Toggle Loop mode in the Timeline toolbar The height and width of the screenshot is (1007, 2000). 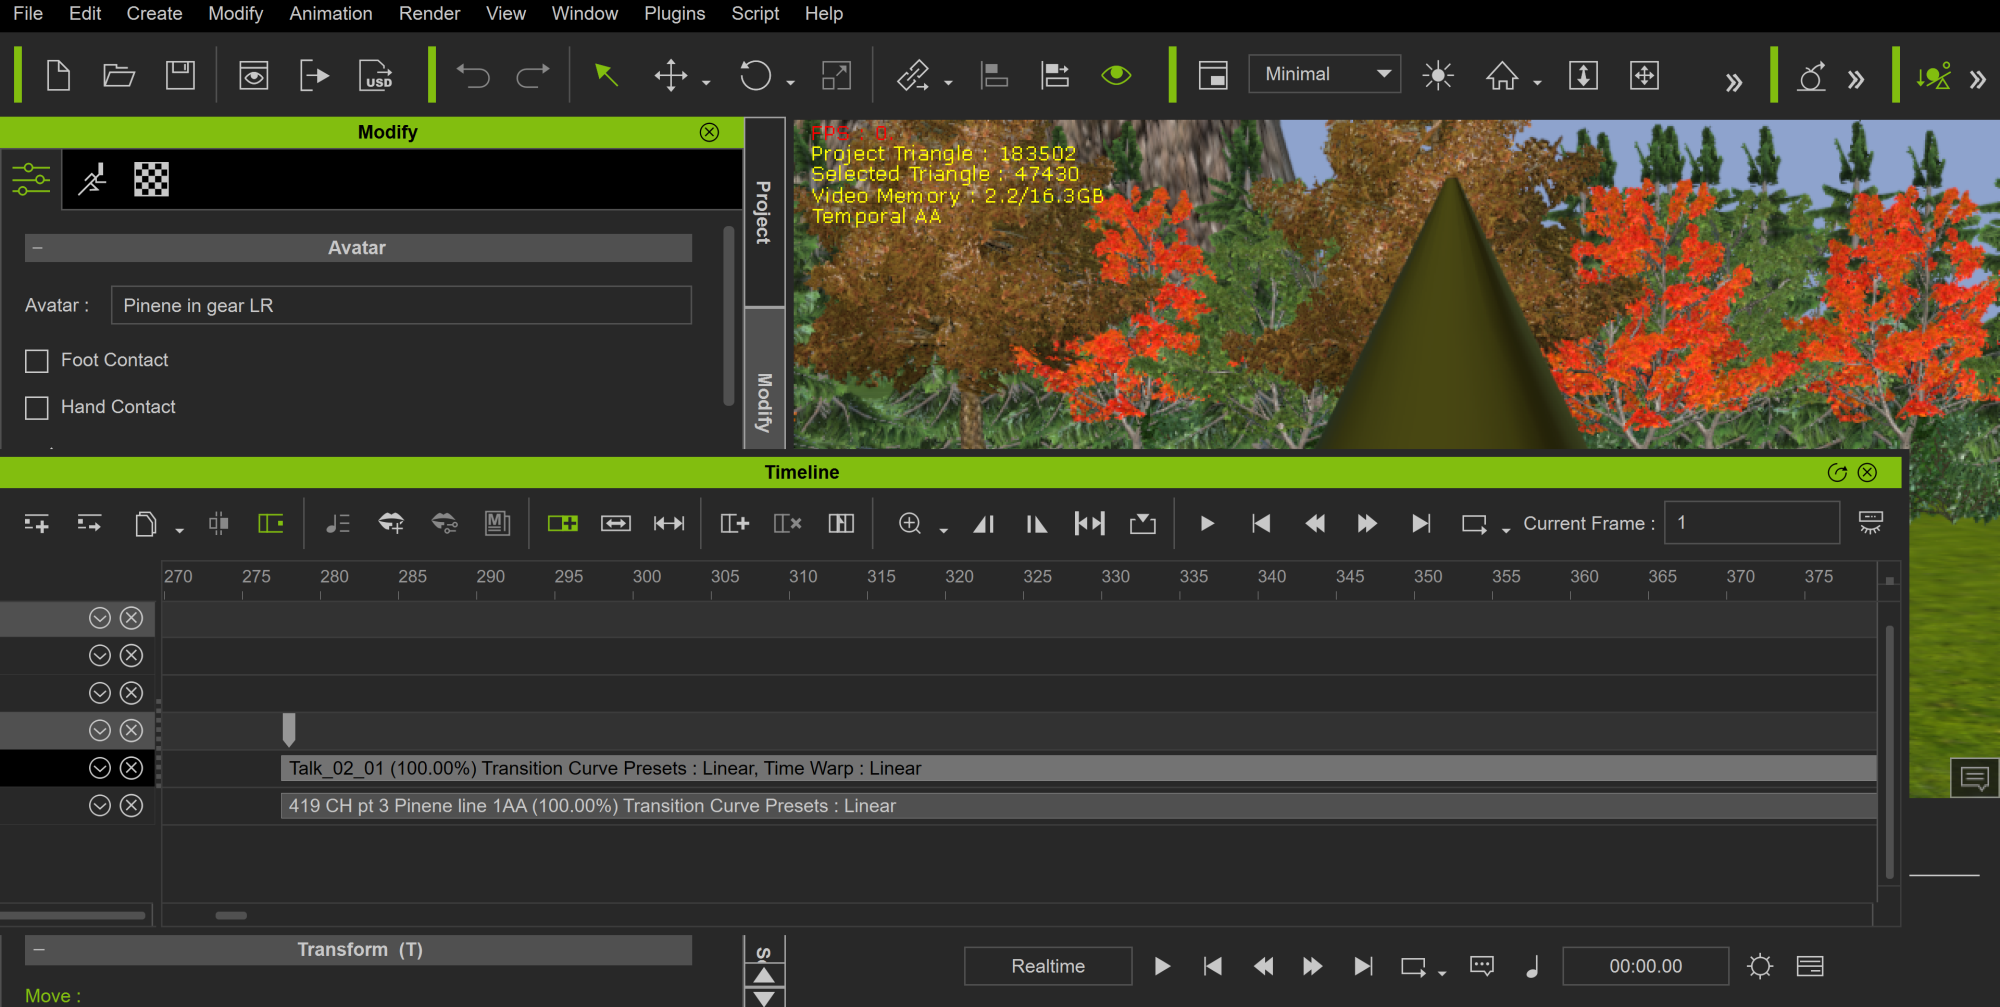(x=1474, y=523)
